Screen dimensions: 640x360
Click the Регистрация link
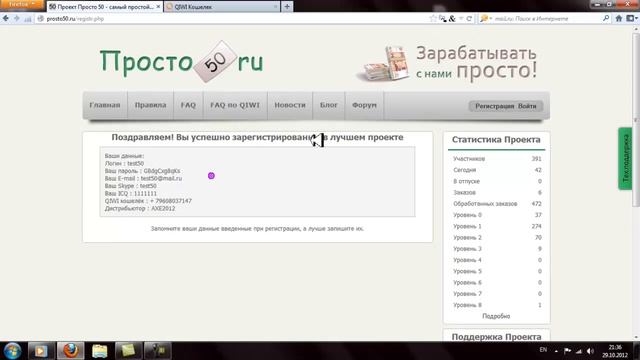[x=494, y=106]
